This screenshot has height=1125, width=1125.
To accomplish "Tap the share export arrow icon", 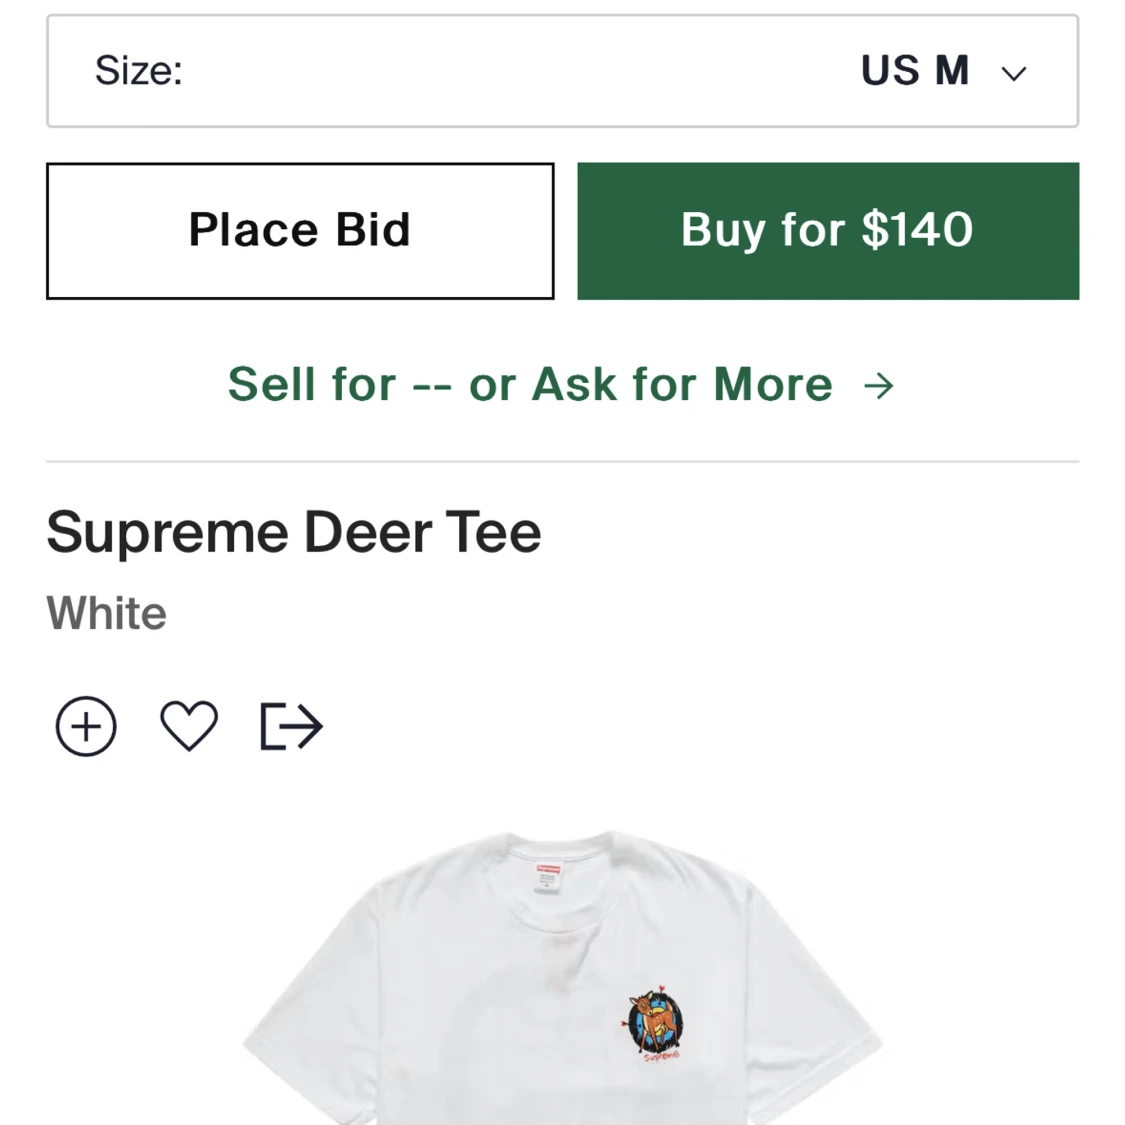I will pyautogui.click(x=291, y=727).
